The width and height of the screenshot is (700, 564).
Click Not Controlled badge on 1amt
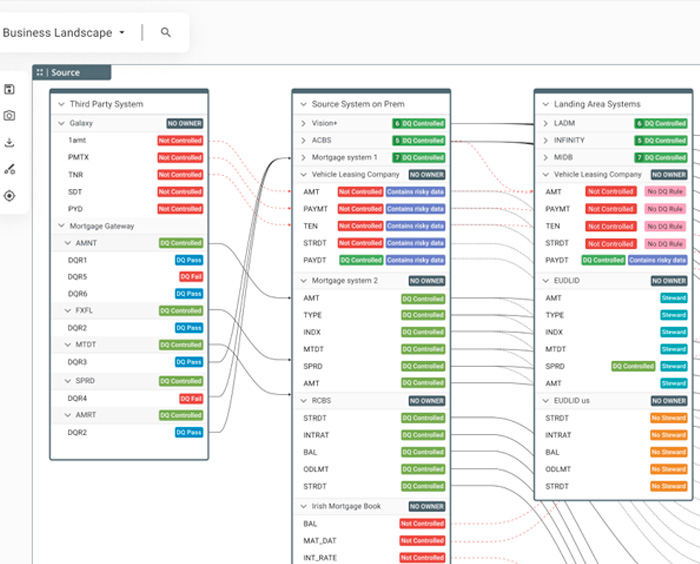180,141
